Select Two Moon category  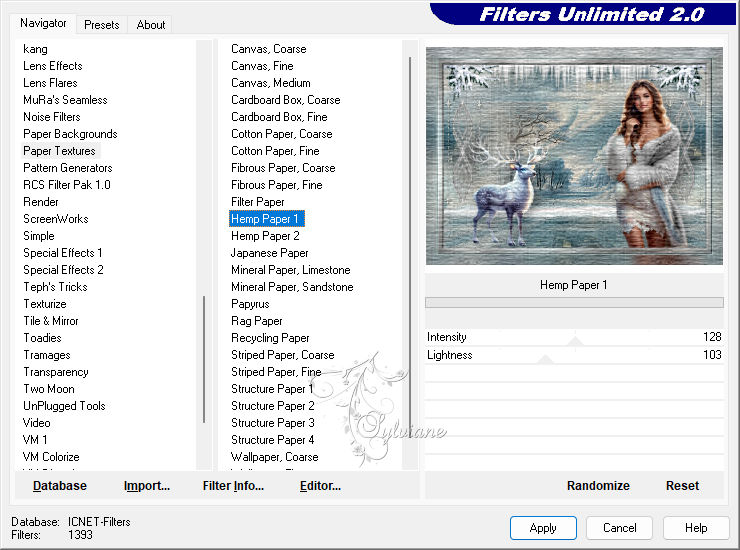(x=49, y=389)
